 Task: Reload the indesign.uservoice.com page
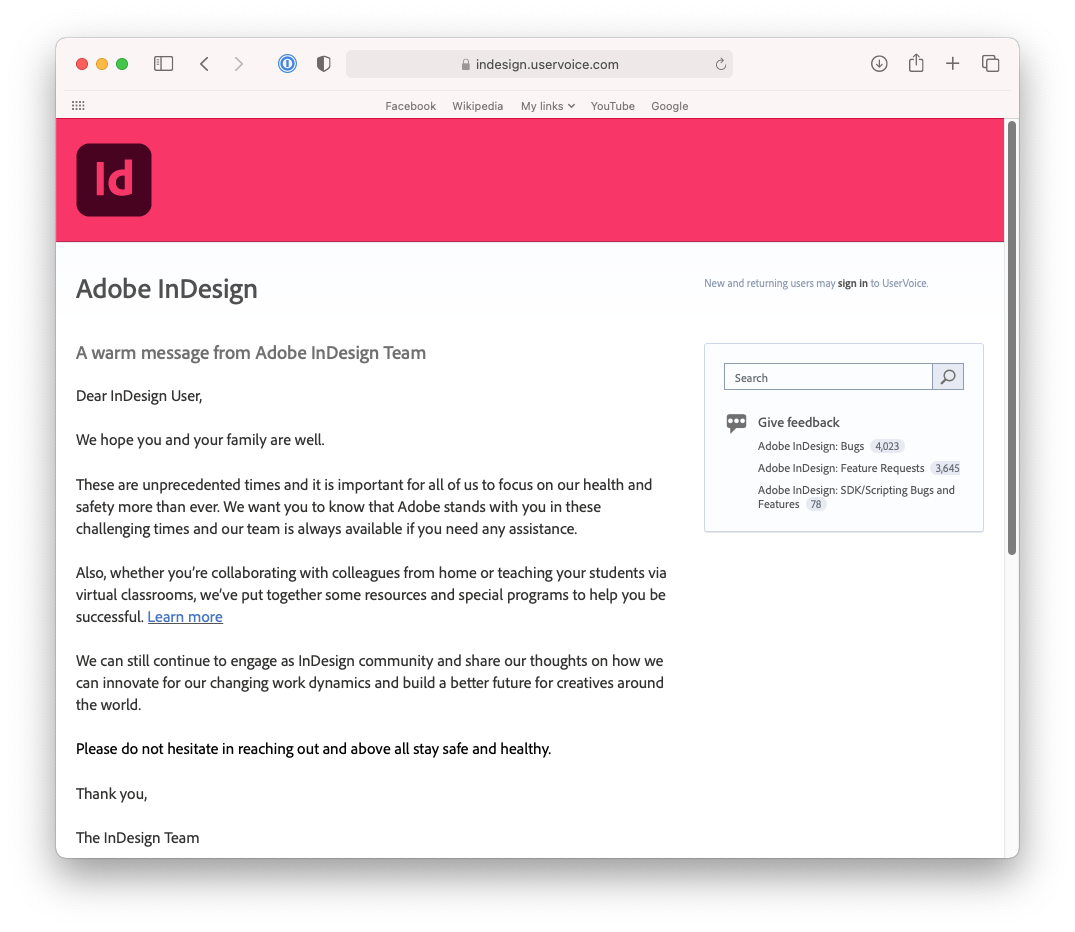[x=721, y=64]
